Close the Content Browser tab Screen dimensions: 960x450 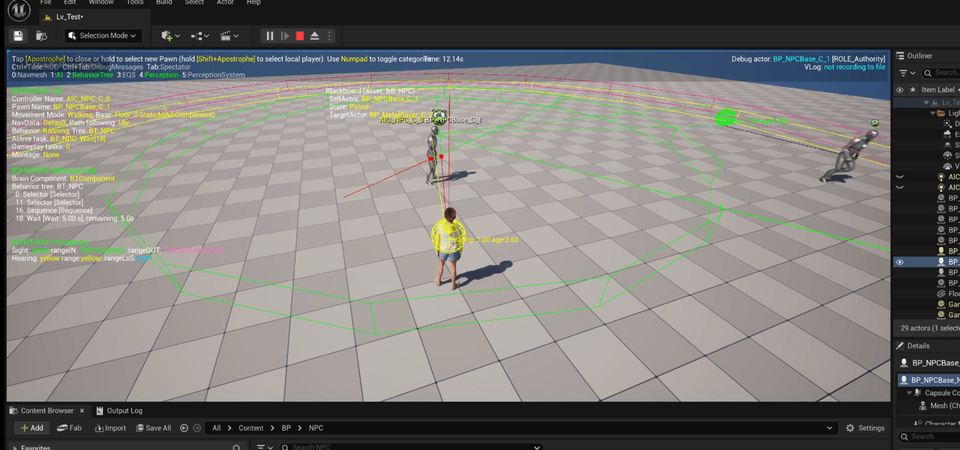[x=82, y=411]
